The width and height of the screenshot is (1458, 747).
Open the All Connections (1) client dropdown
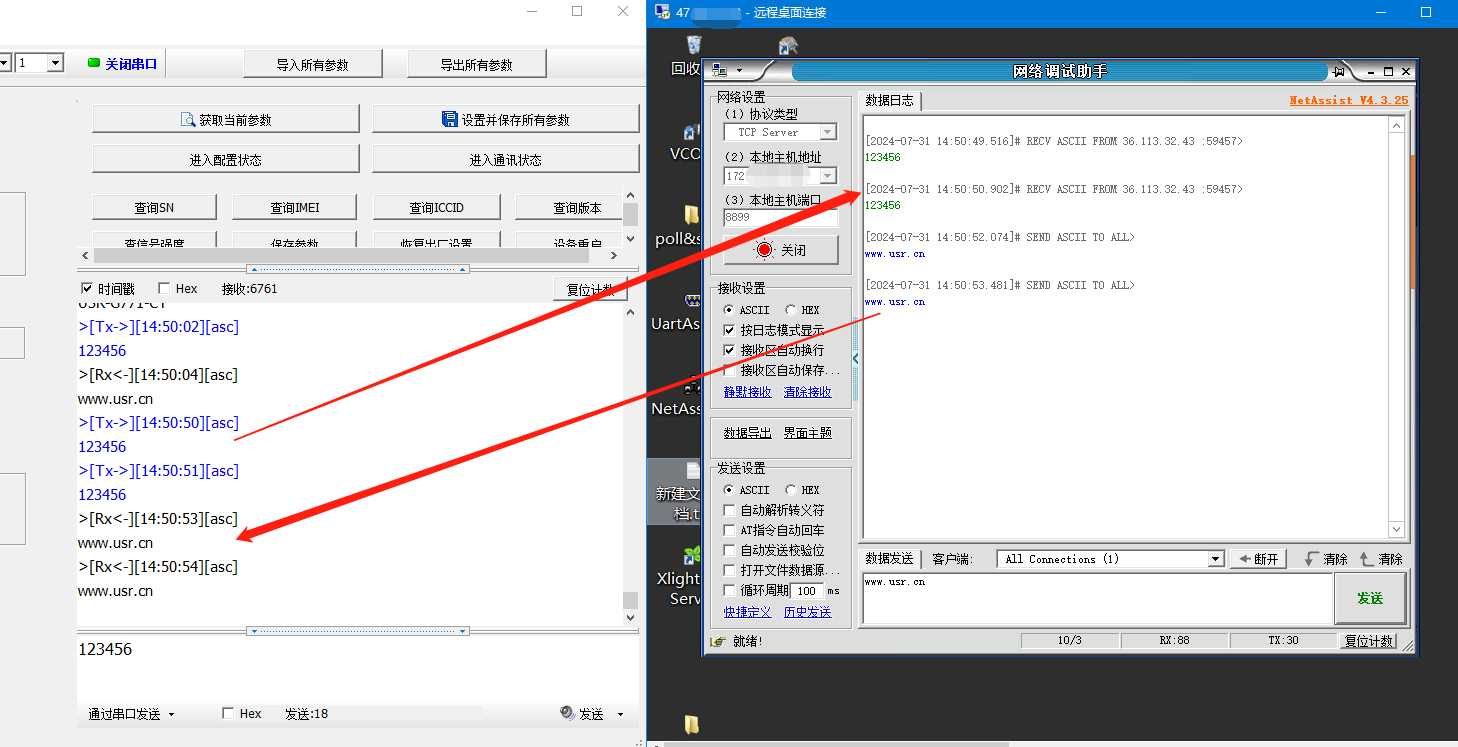pyautogui.click(x=1215, y=559)
